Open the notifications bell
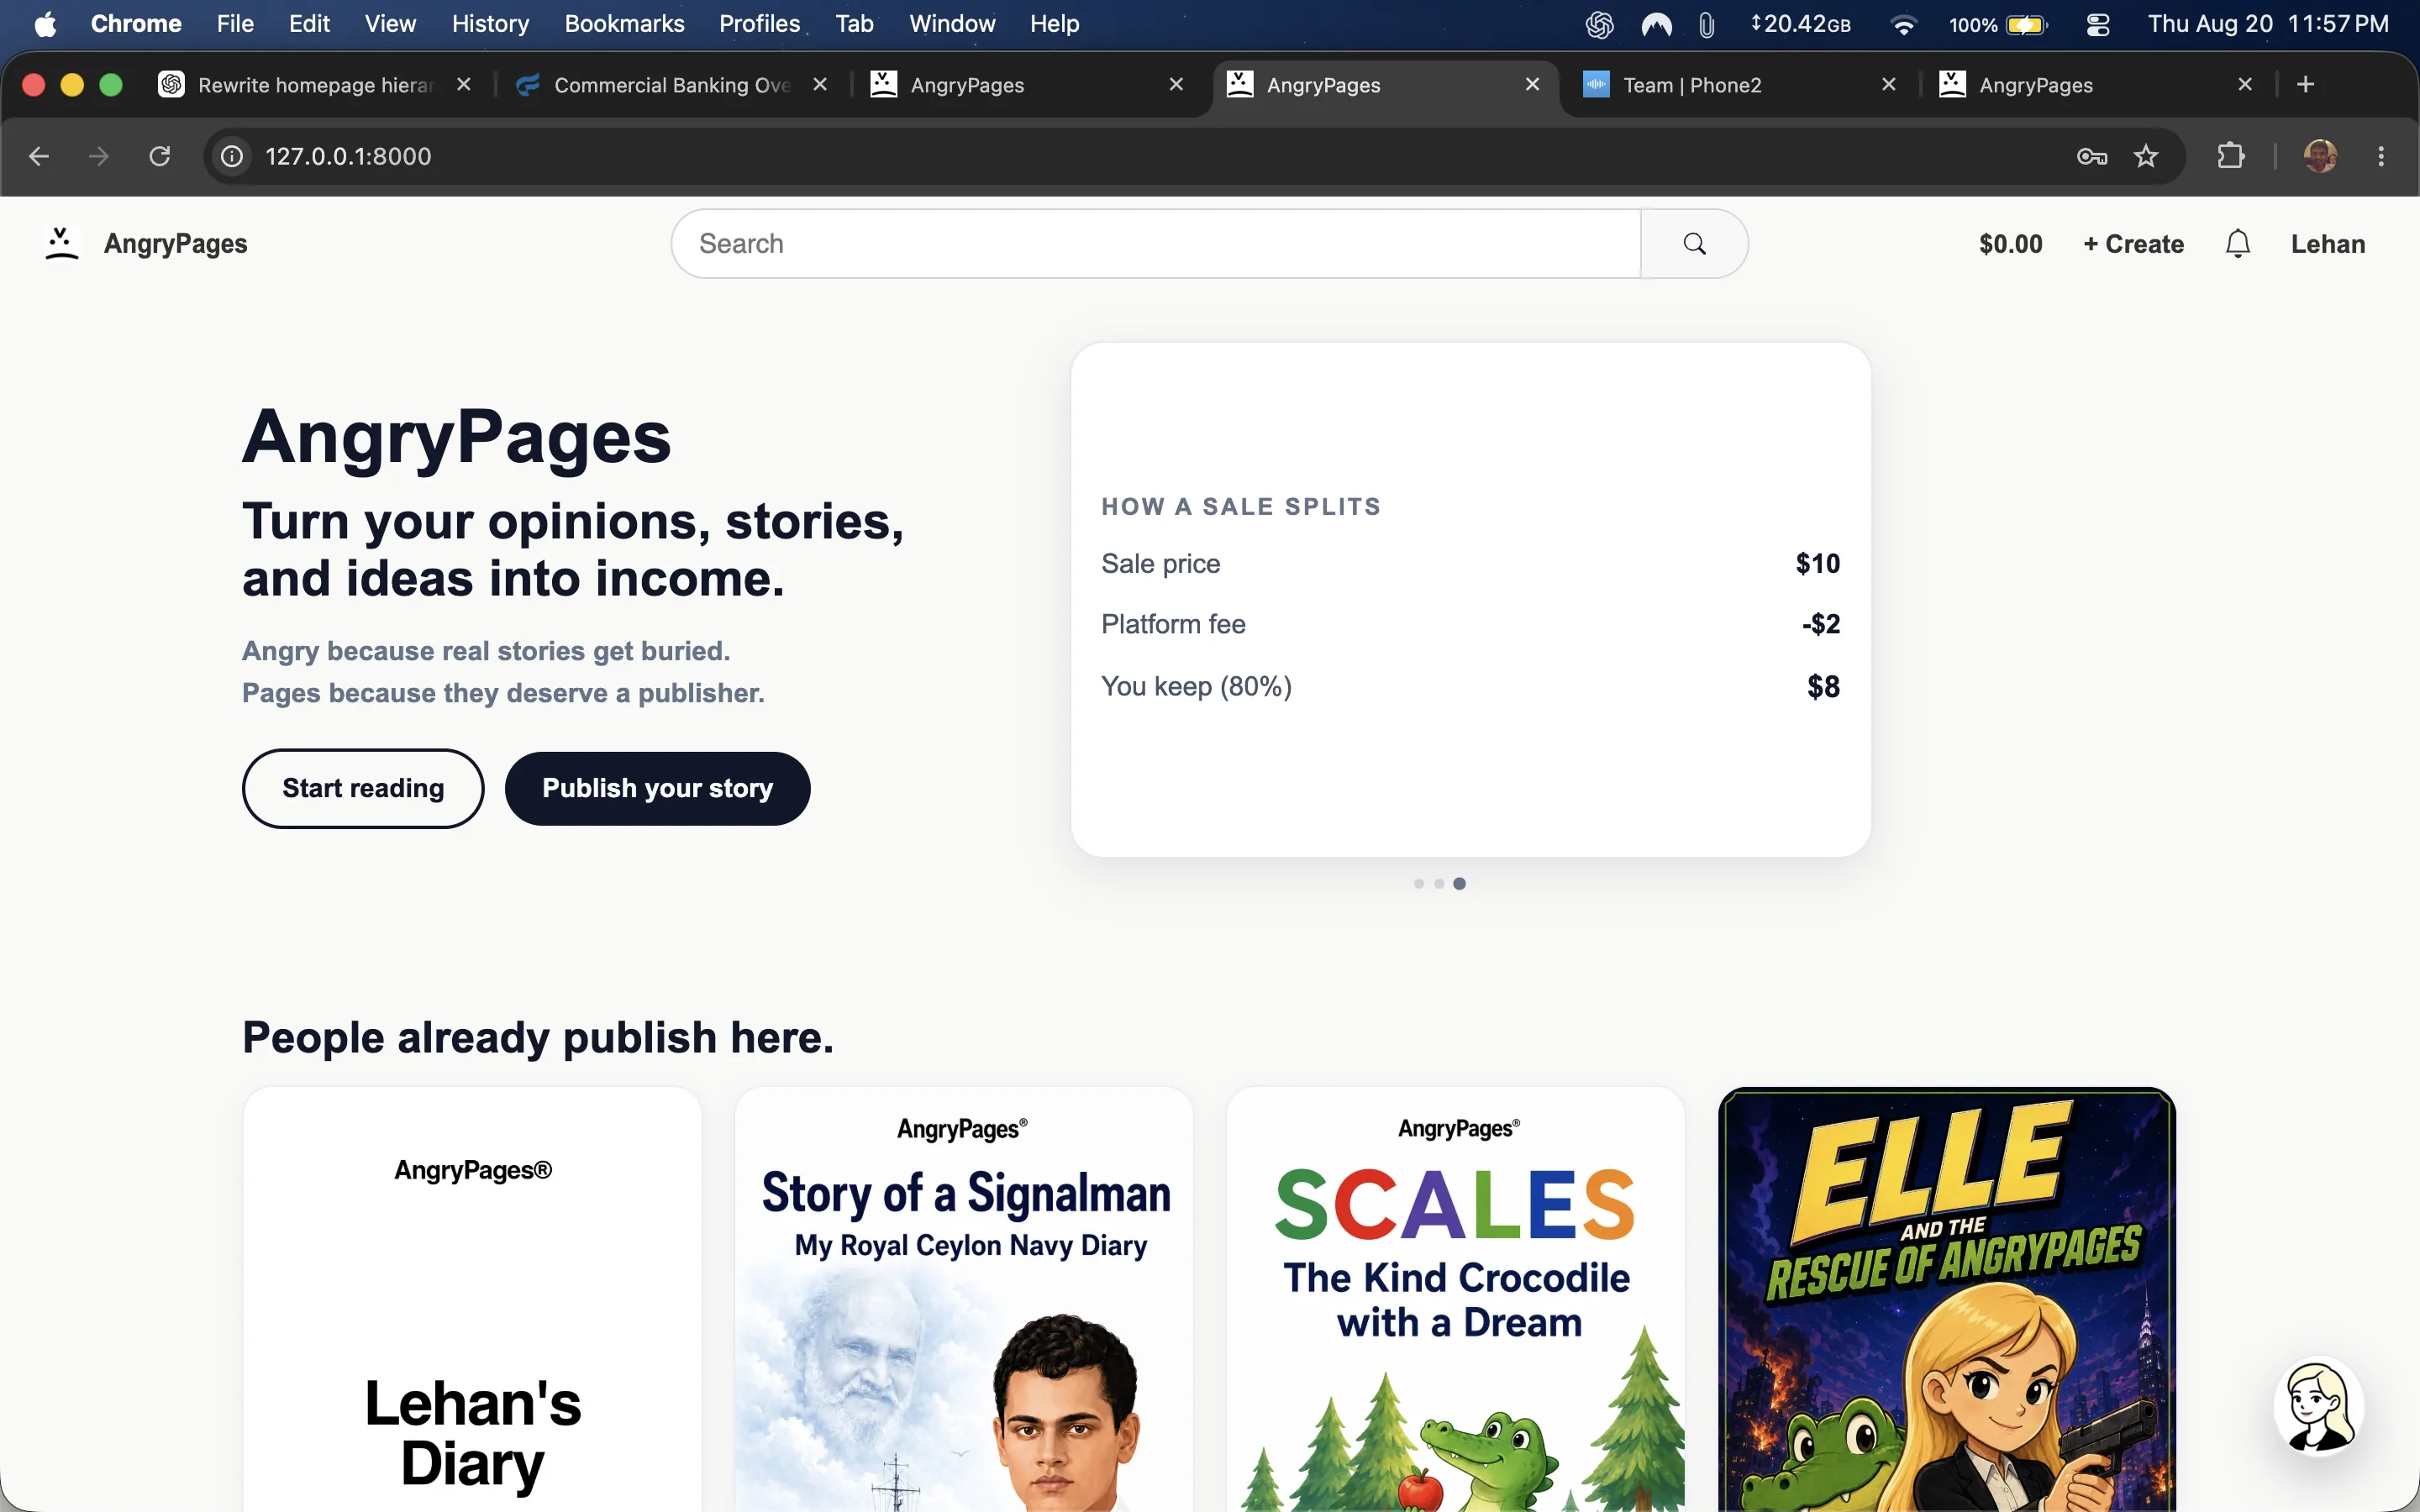The height and width of the screenshot is (1512, 2420). coord(2238,243)
